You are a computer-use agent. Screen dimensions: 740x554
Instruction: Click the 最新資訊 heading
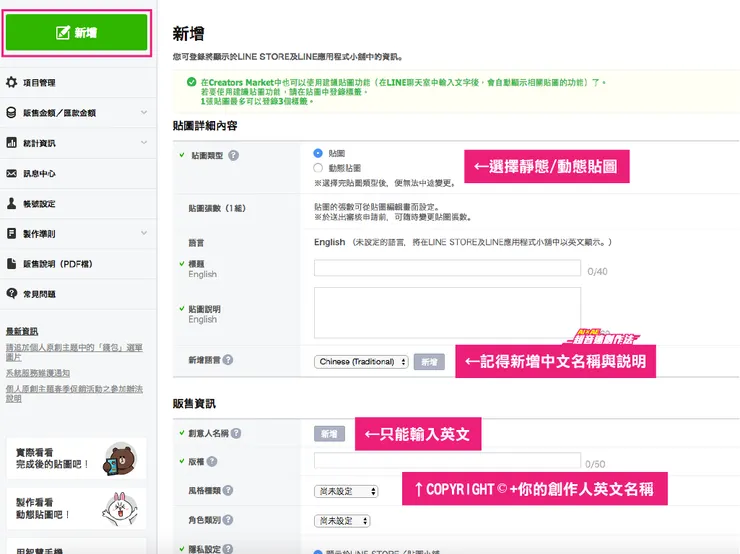click(x=22, y=331)
